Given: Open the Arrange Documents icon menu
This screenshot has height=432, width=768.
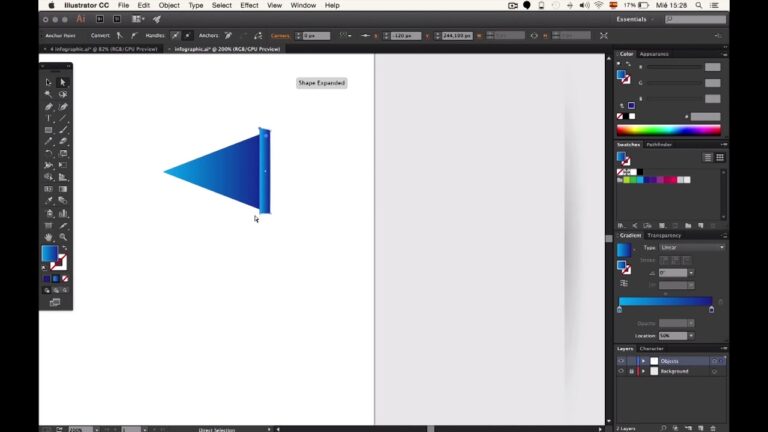Looking at the screenshot, I should point(138,19).
